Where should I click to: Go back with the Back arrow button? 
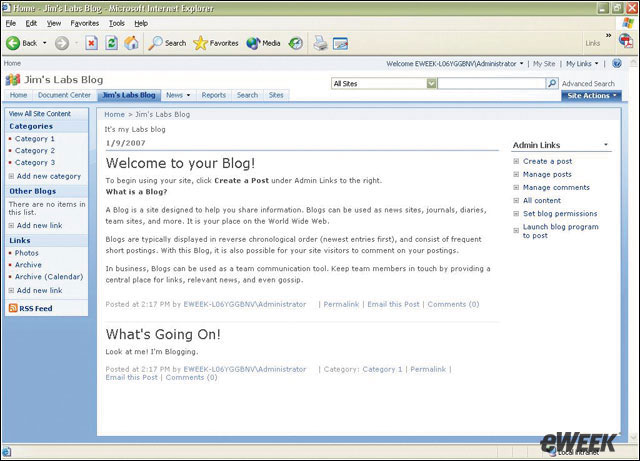(x=22, y=43)
